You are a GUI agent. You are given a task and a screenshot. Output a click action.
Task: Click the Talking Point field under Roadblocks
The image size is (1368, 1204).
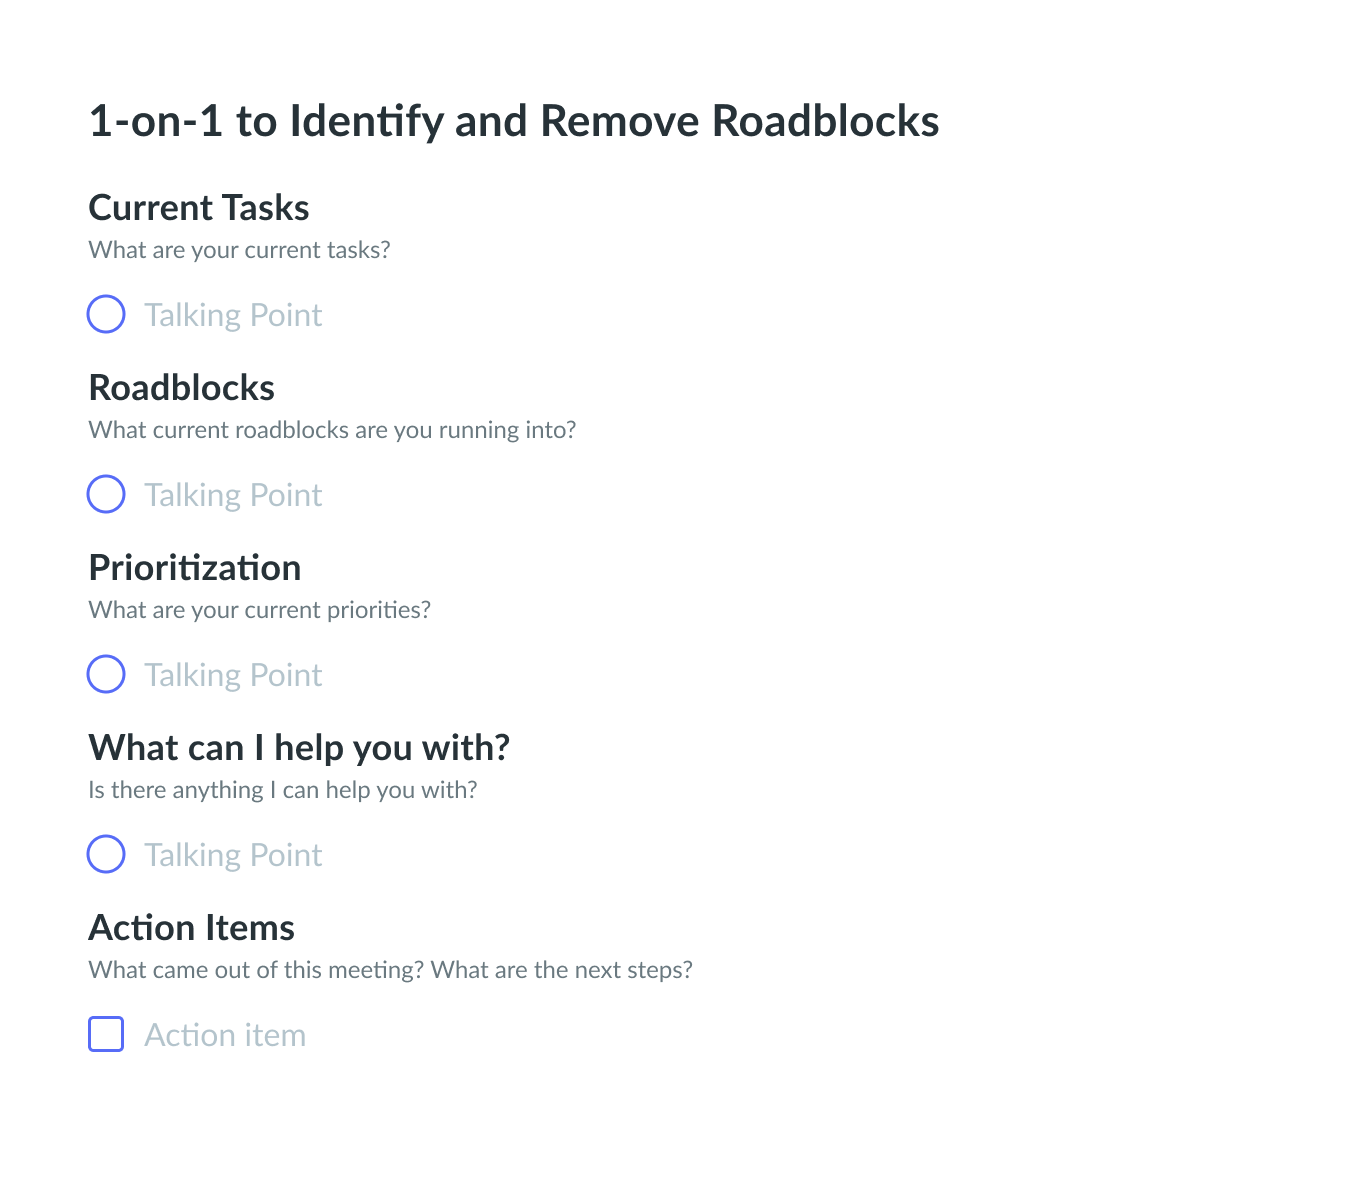[233, 495]
